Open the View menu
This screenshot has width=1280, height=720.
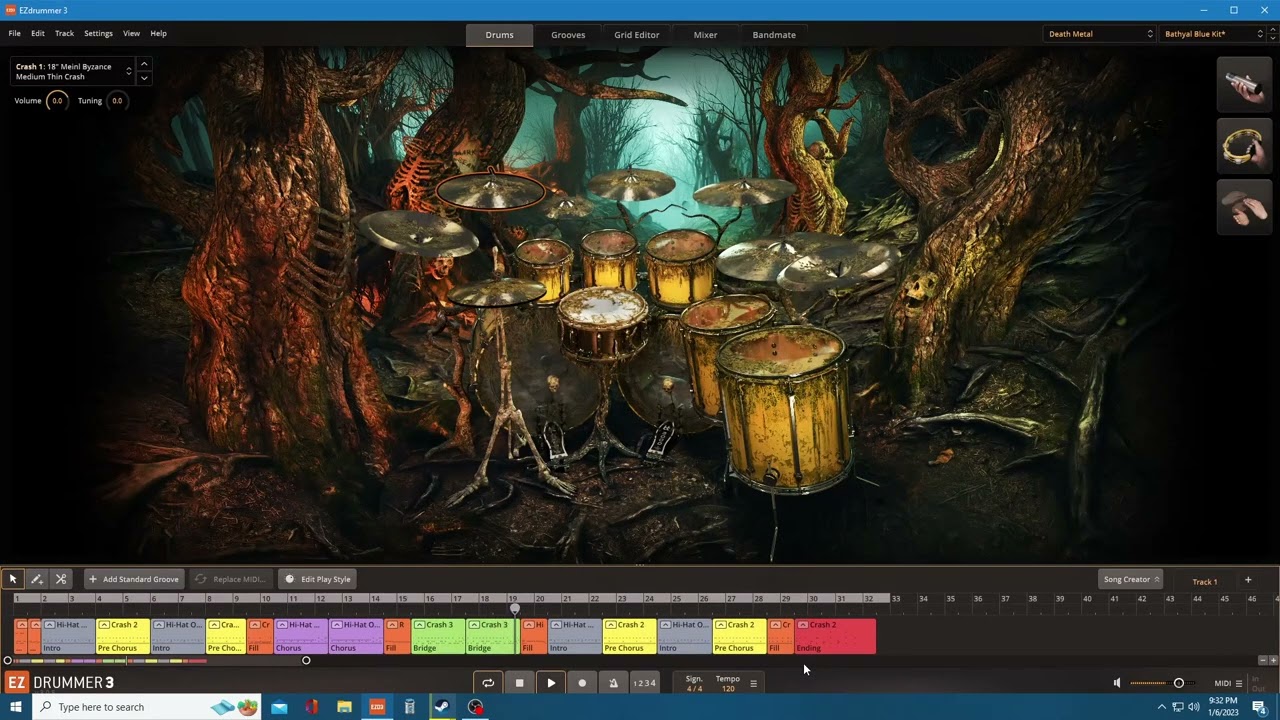point(131,34)
